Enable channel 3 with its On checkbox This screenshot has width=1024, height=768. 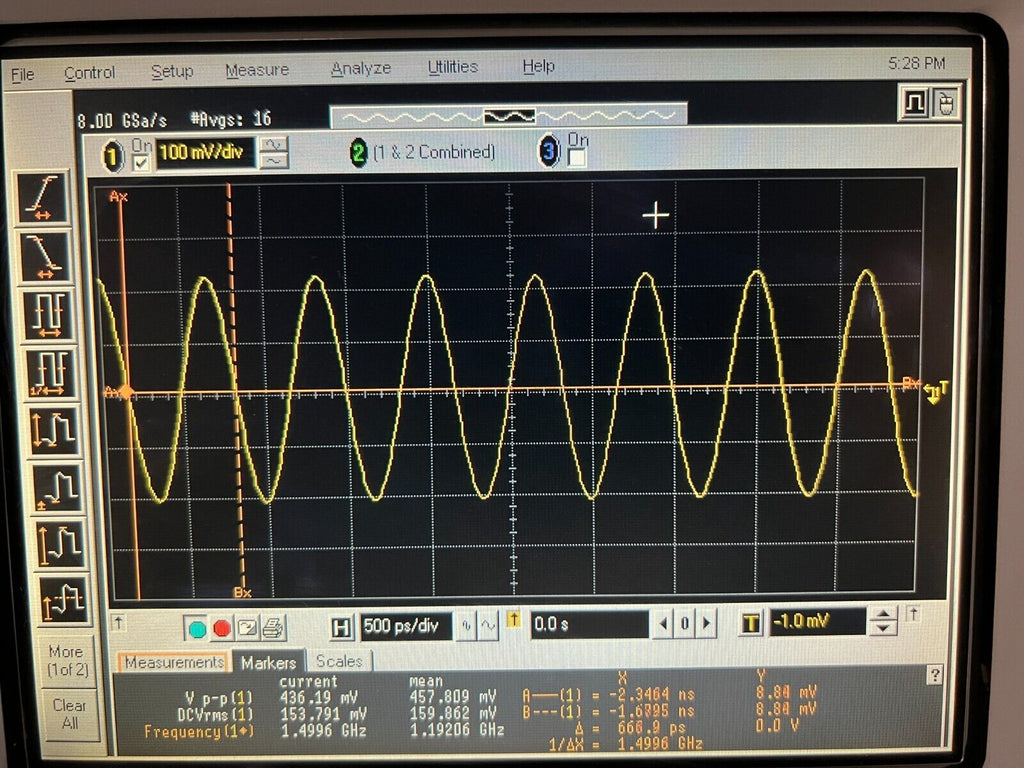click(x=576, y=157)
